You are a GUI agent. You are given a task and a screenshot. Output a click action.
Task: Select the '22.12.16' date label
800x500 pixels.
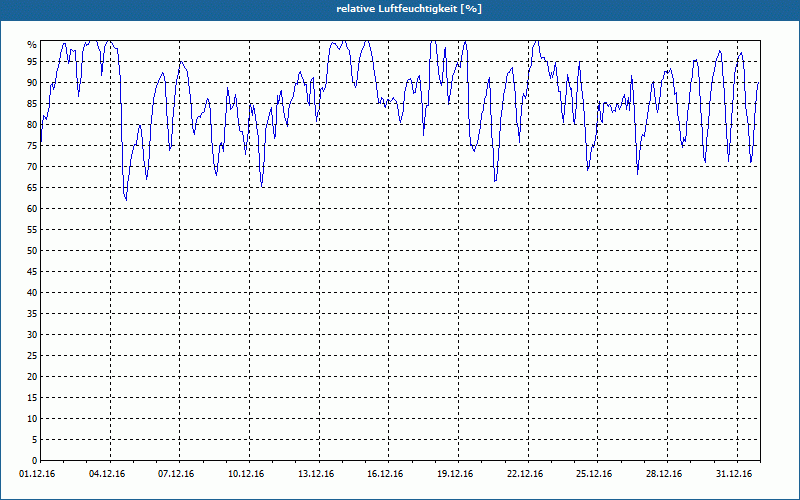[524, 474]
